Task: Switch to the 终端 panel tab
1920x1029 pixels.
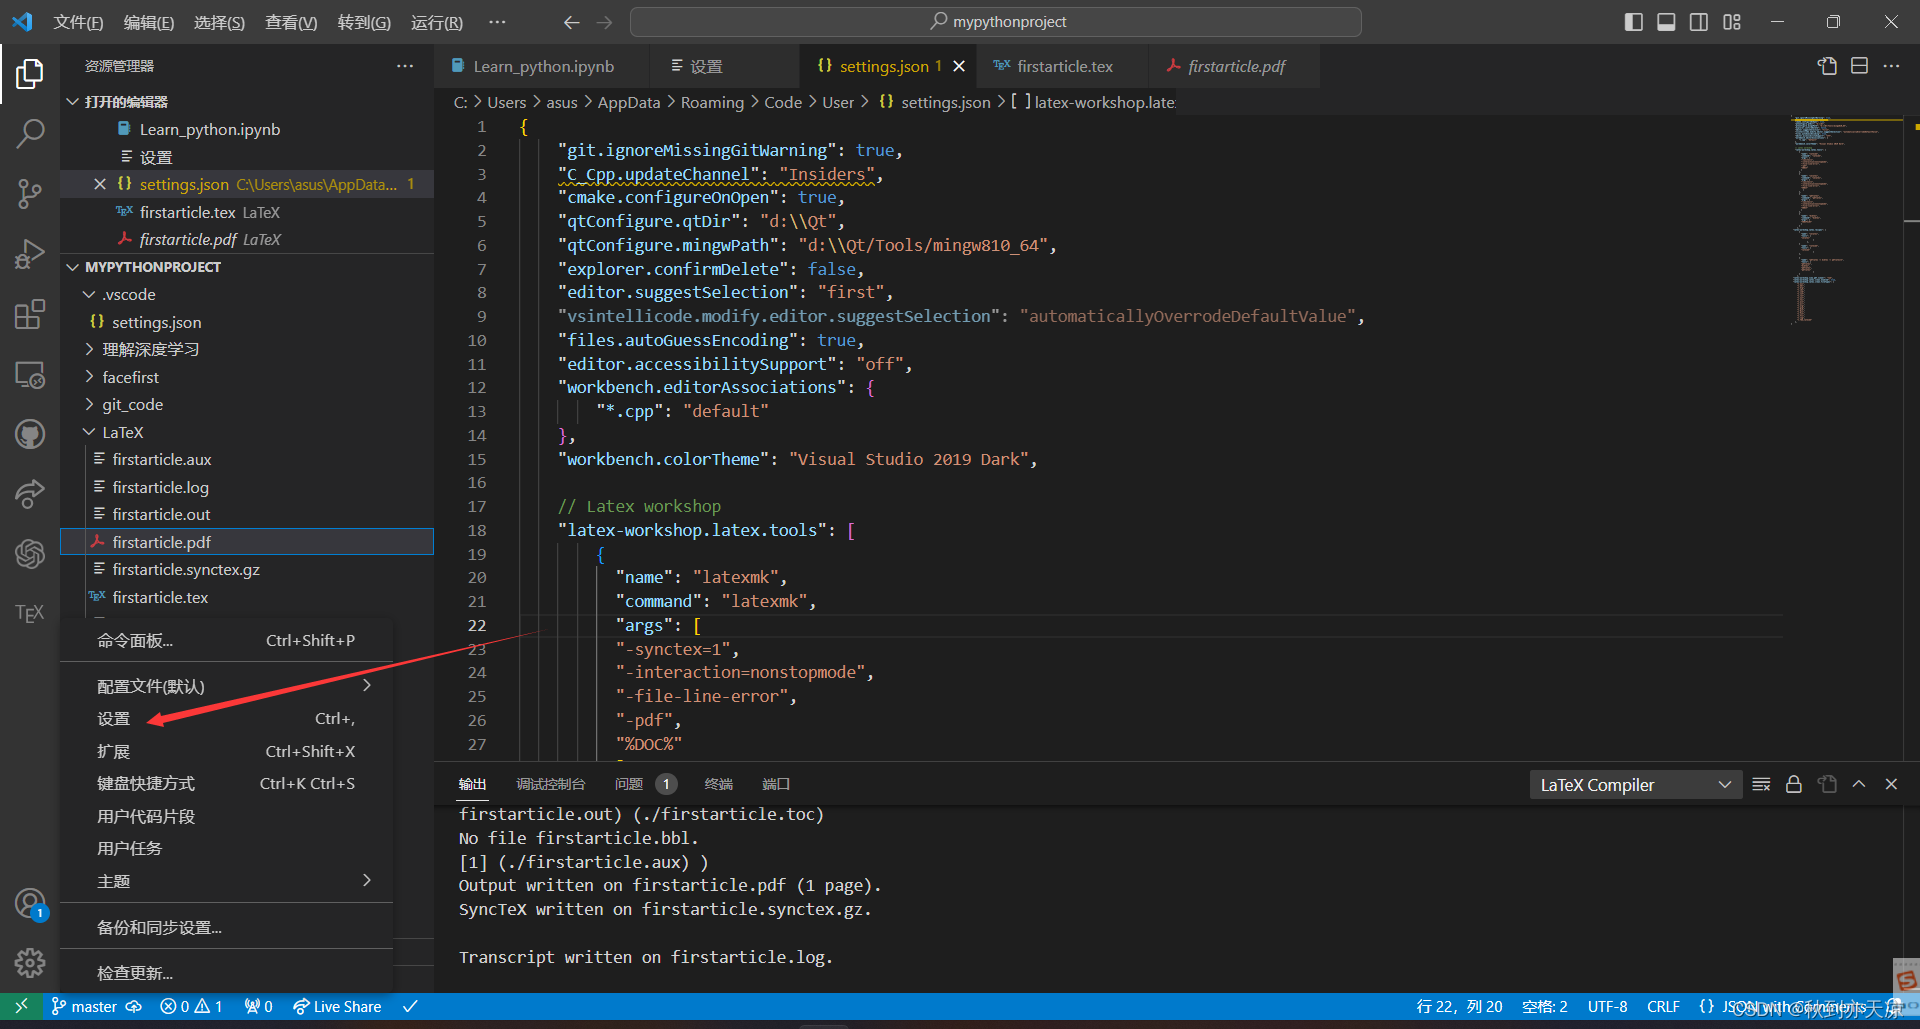Action: click(719, 784)
